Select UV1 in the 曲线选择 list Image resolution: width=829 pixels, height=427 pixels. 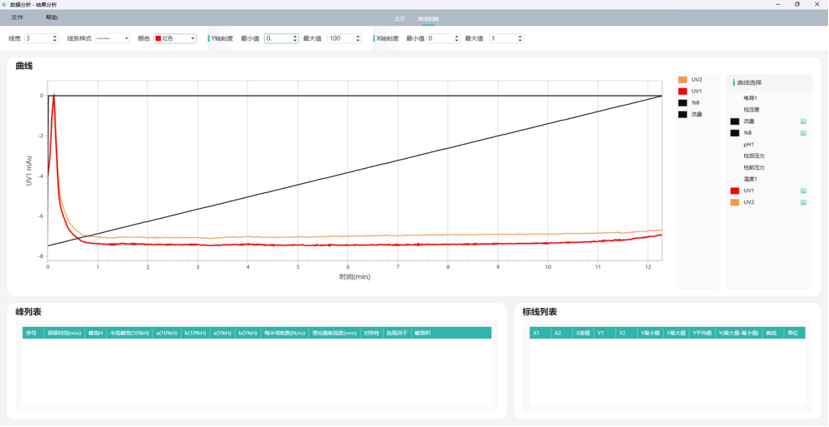749,191
